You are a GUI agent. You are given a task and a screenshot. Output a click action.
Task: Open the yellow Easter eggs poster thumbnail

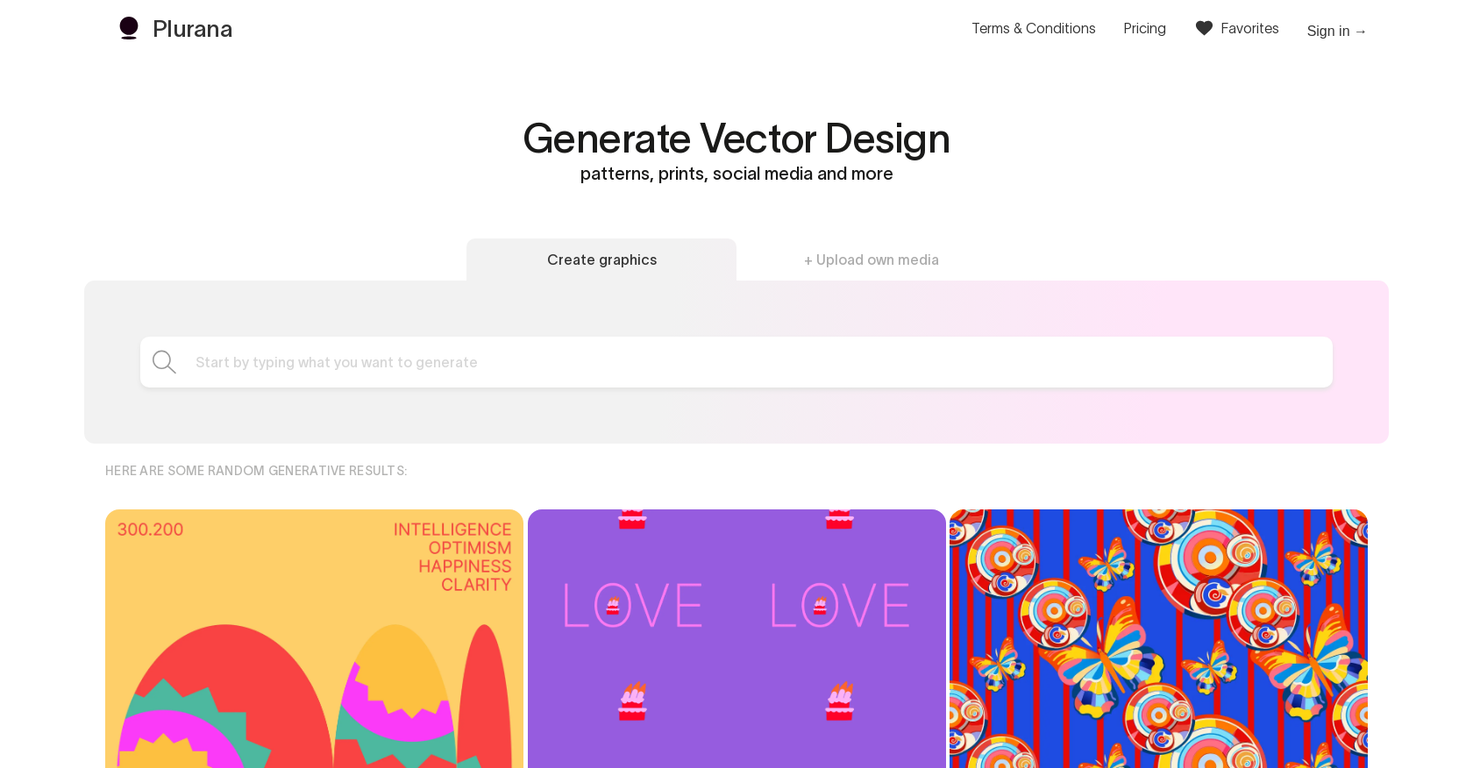(x=314, y=639)
